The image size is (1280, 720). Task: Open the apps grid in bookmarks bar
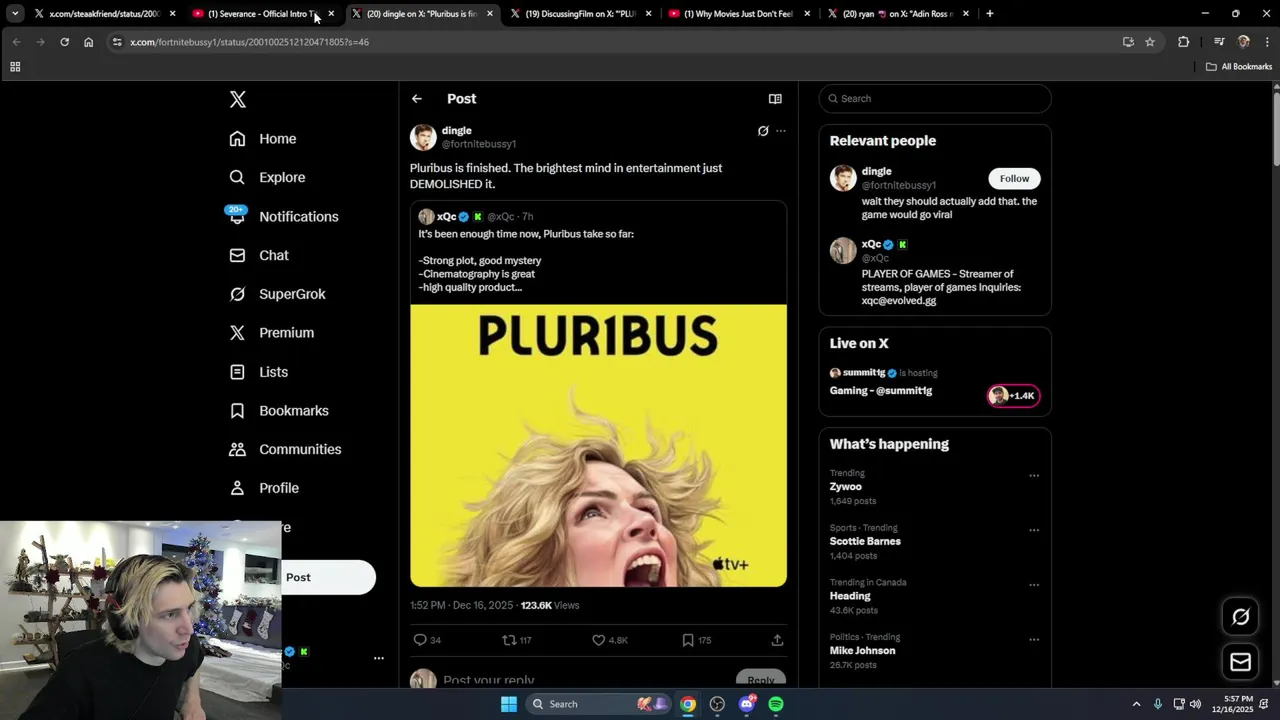[15, 67]
